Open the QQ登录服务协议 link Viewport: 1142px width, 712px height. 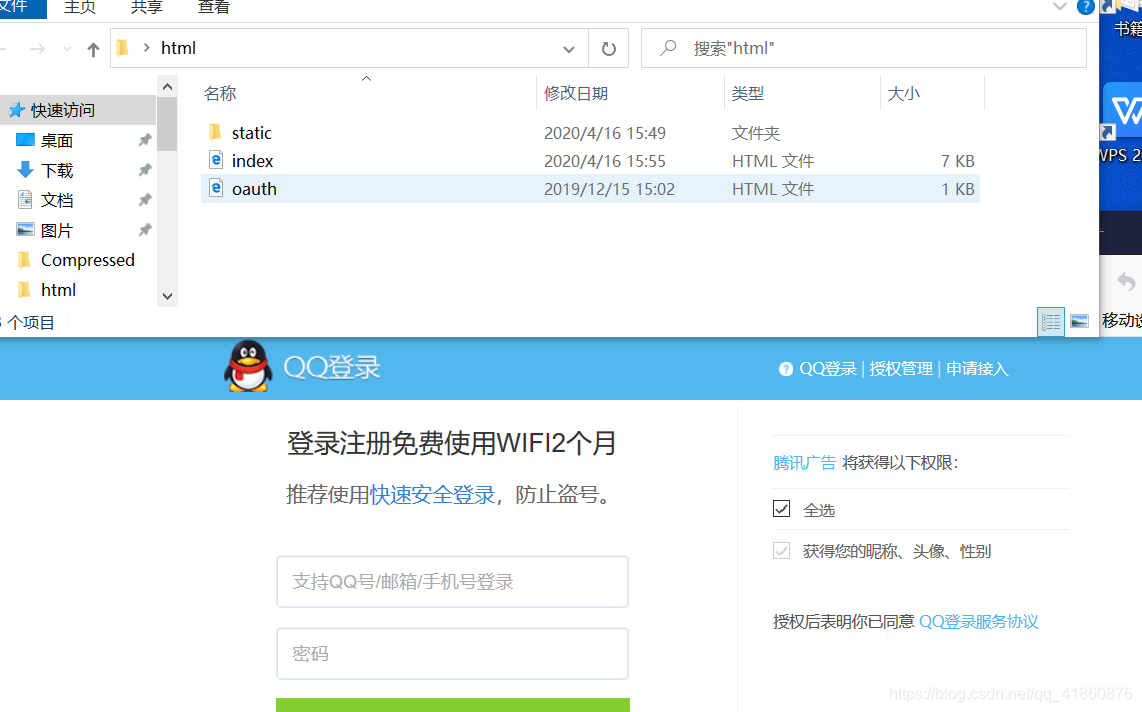(x=978, y=621)
